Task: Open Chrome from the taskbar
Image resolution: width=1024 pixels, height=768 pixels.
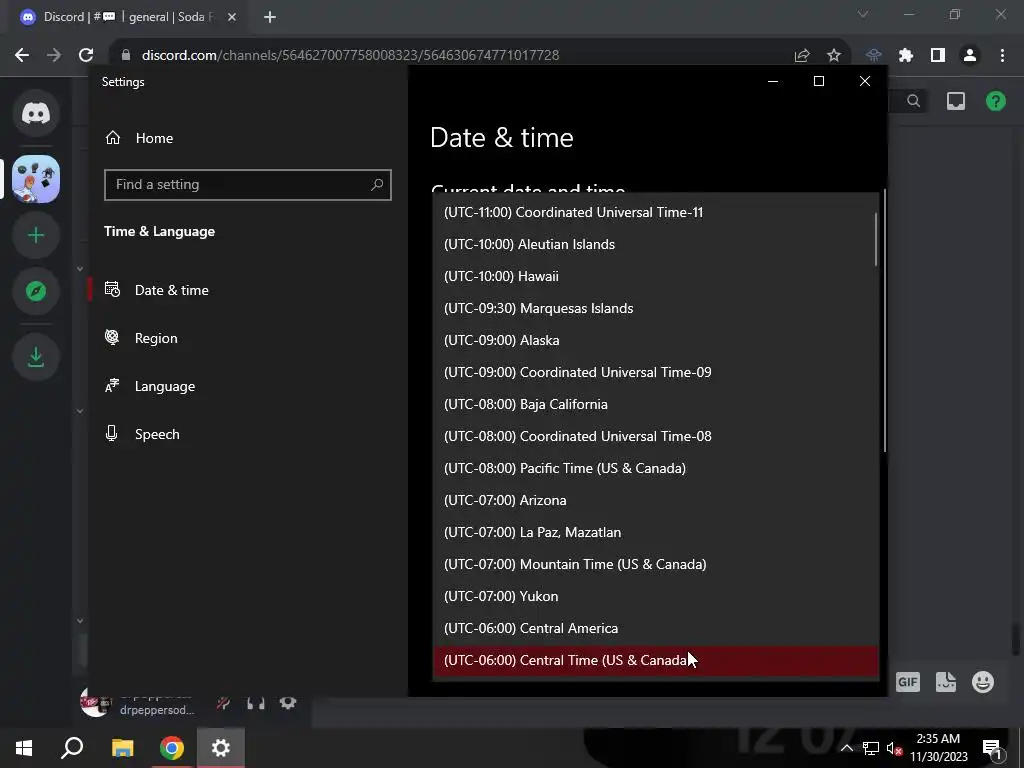Action: pos(172,748)
